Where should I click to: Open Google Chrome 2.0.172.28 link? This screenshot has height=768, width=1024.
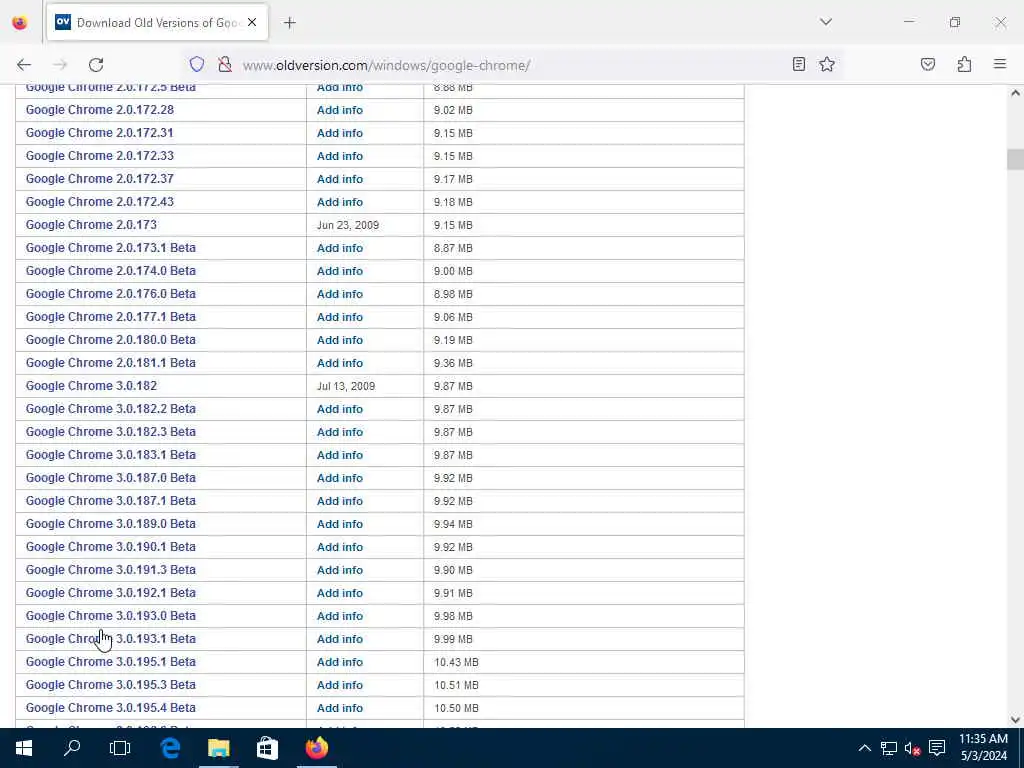100,110
